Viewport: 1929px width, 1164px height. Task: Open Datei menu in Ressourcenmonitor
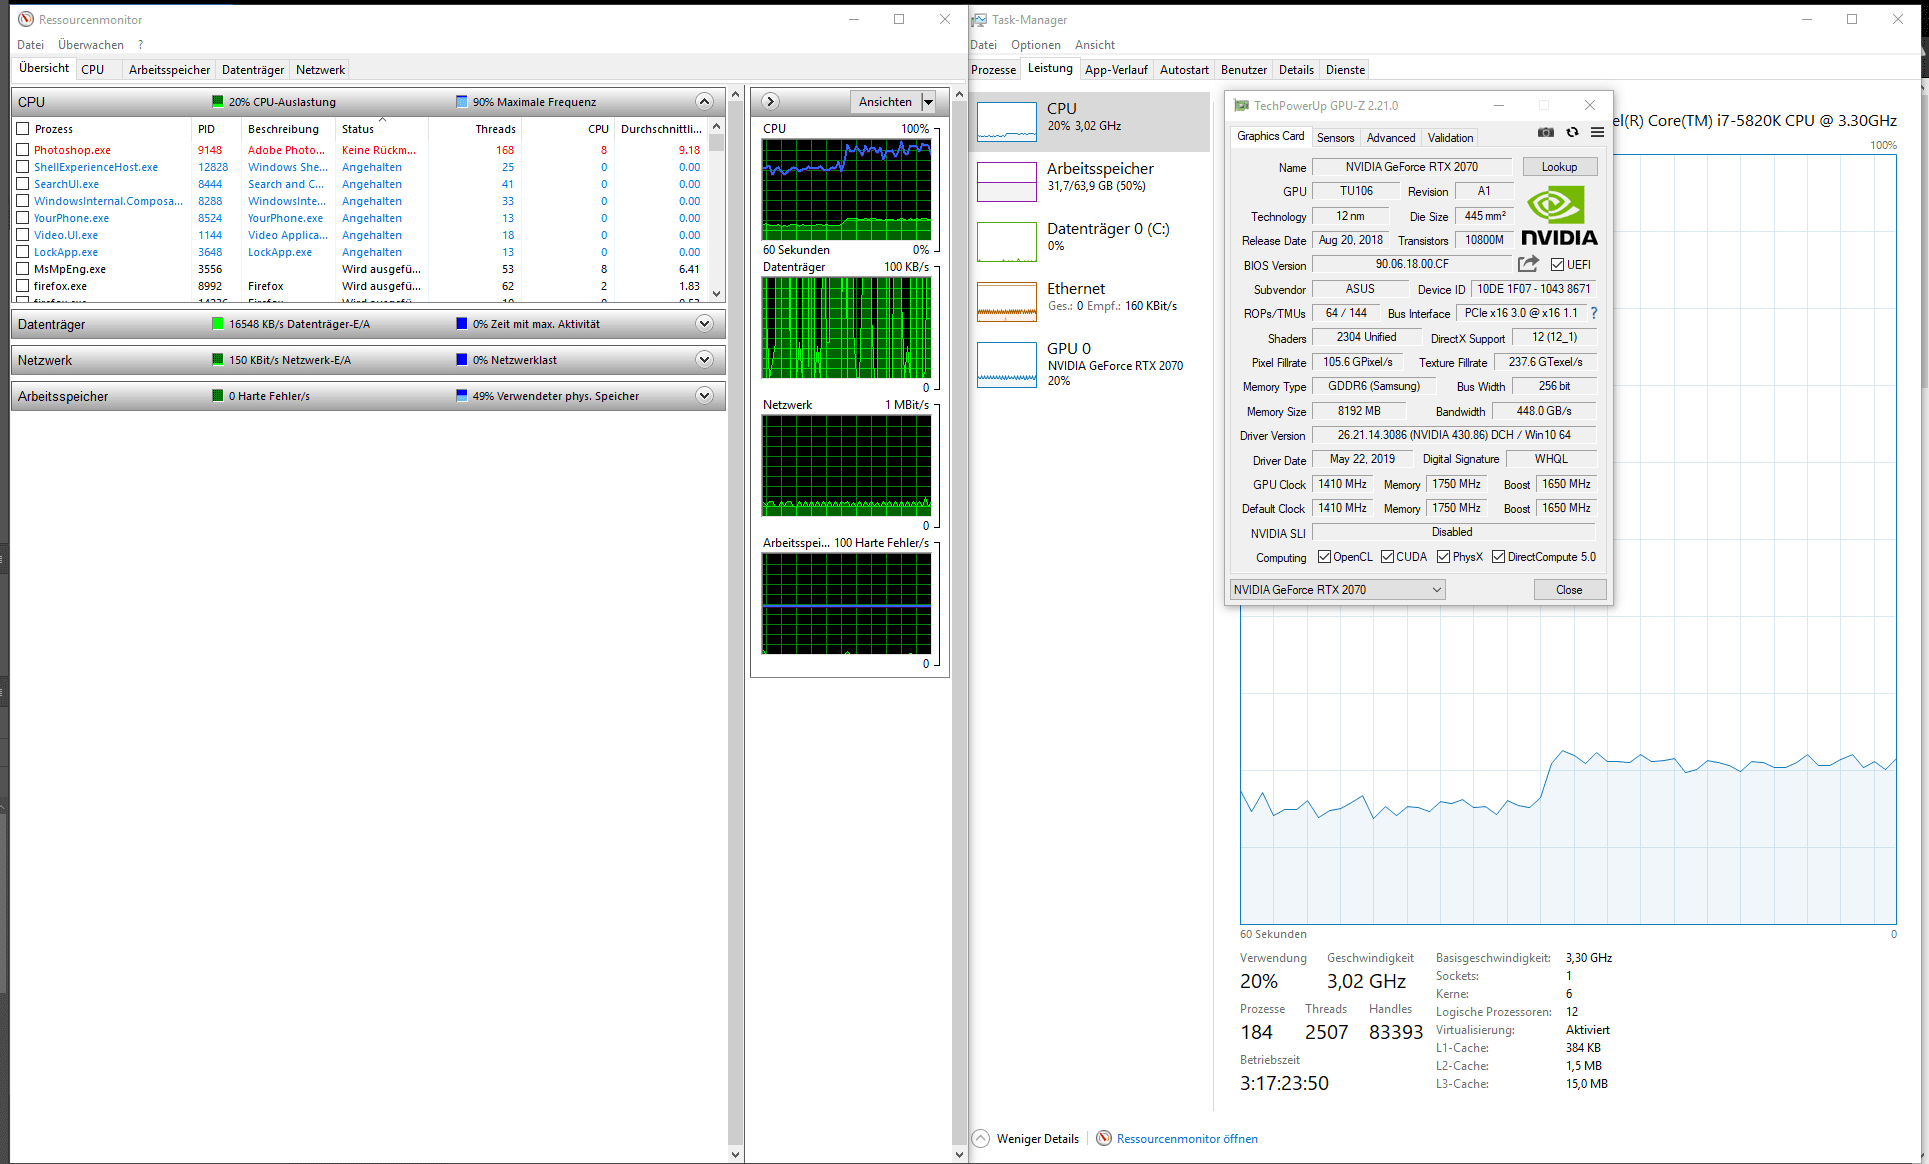30,45
